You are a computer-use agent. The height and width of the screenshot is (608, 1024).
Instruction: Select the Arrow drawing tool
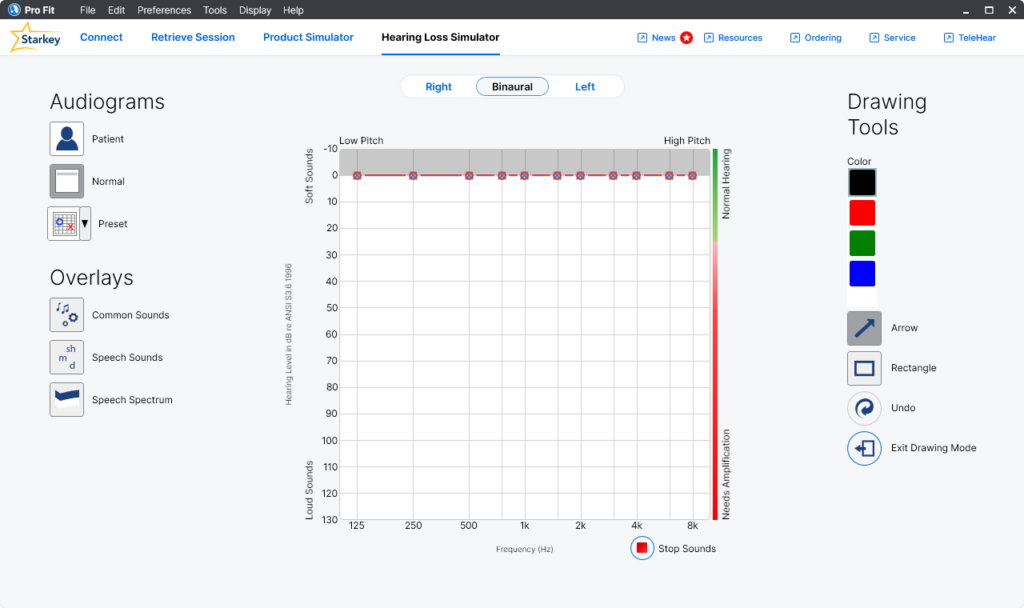point(864,328)
